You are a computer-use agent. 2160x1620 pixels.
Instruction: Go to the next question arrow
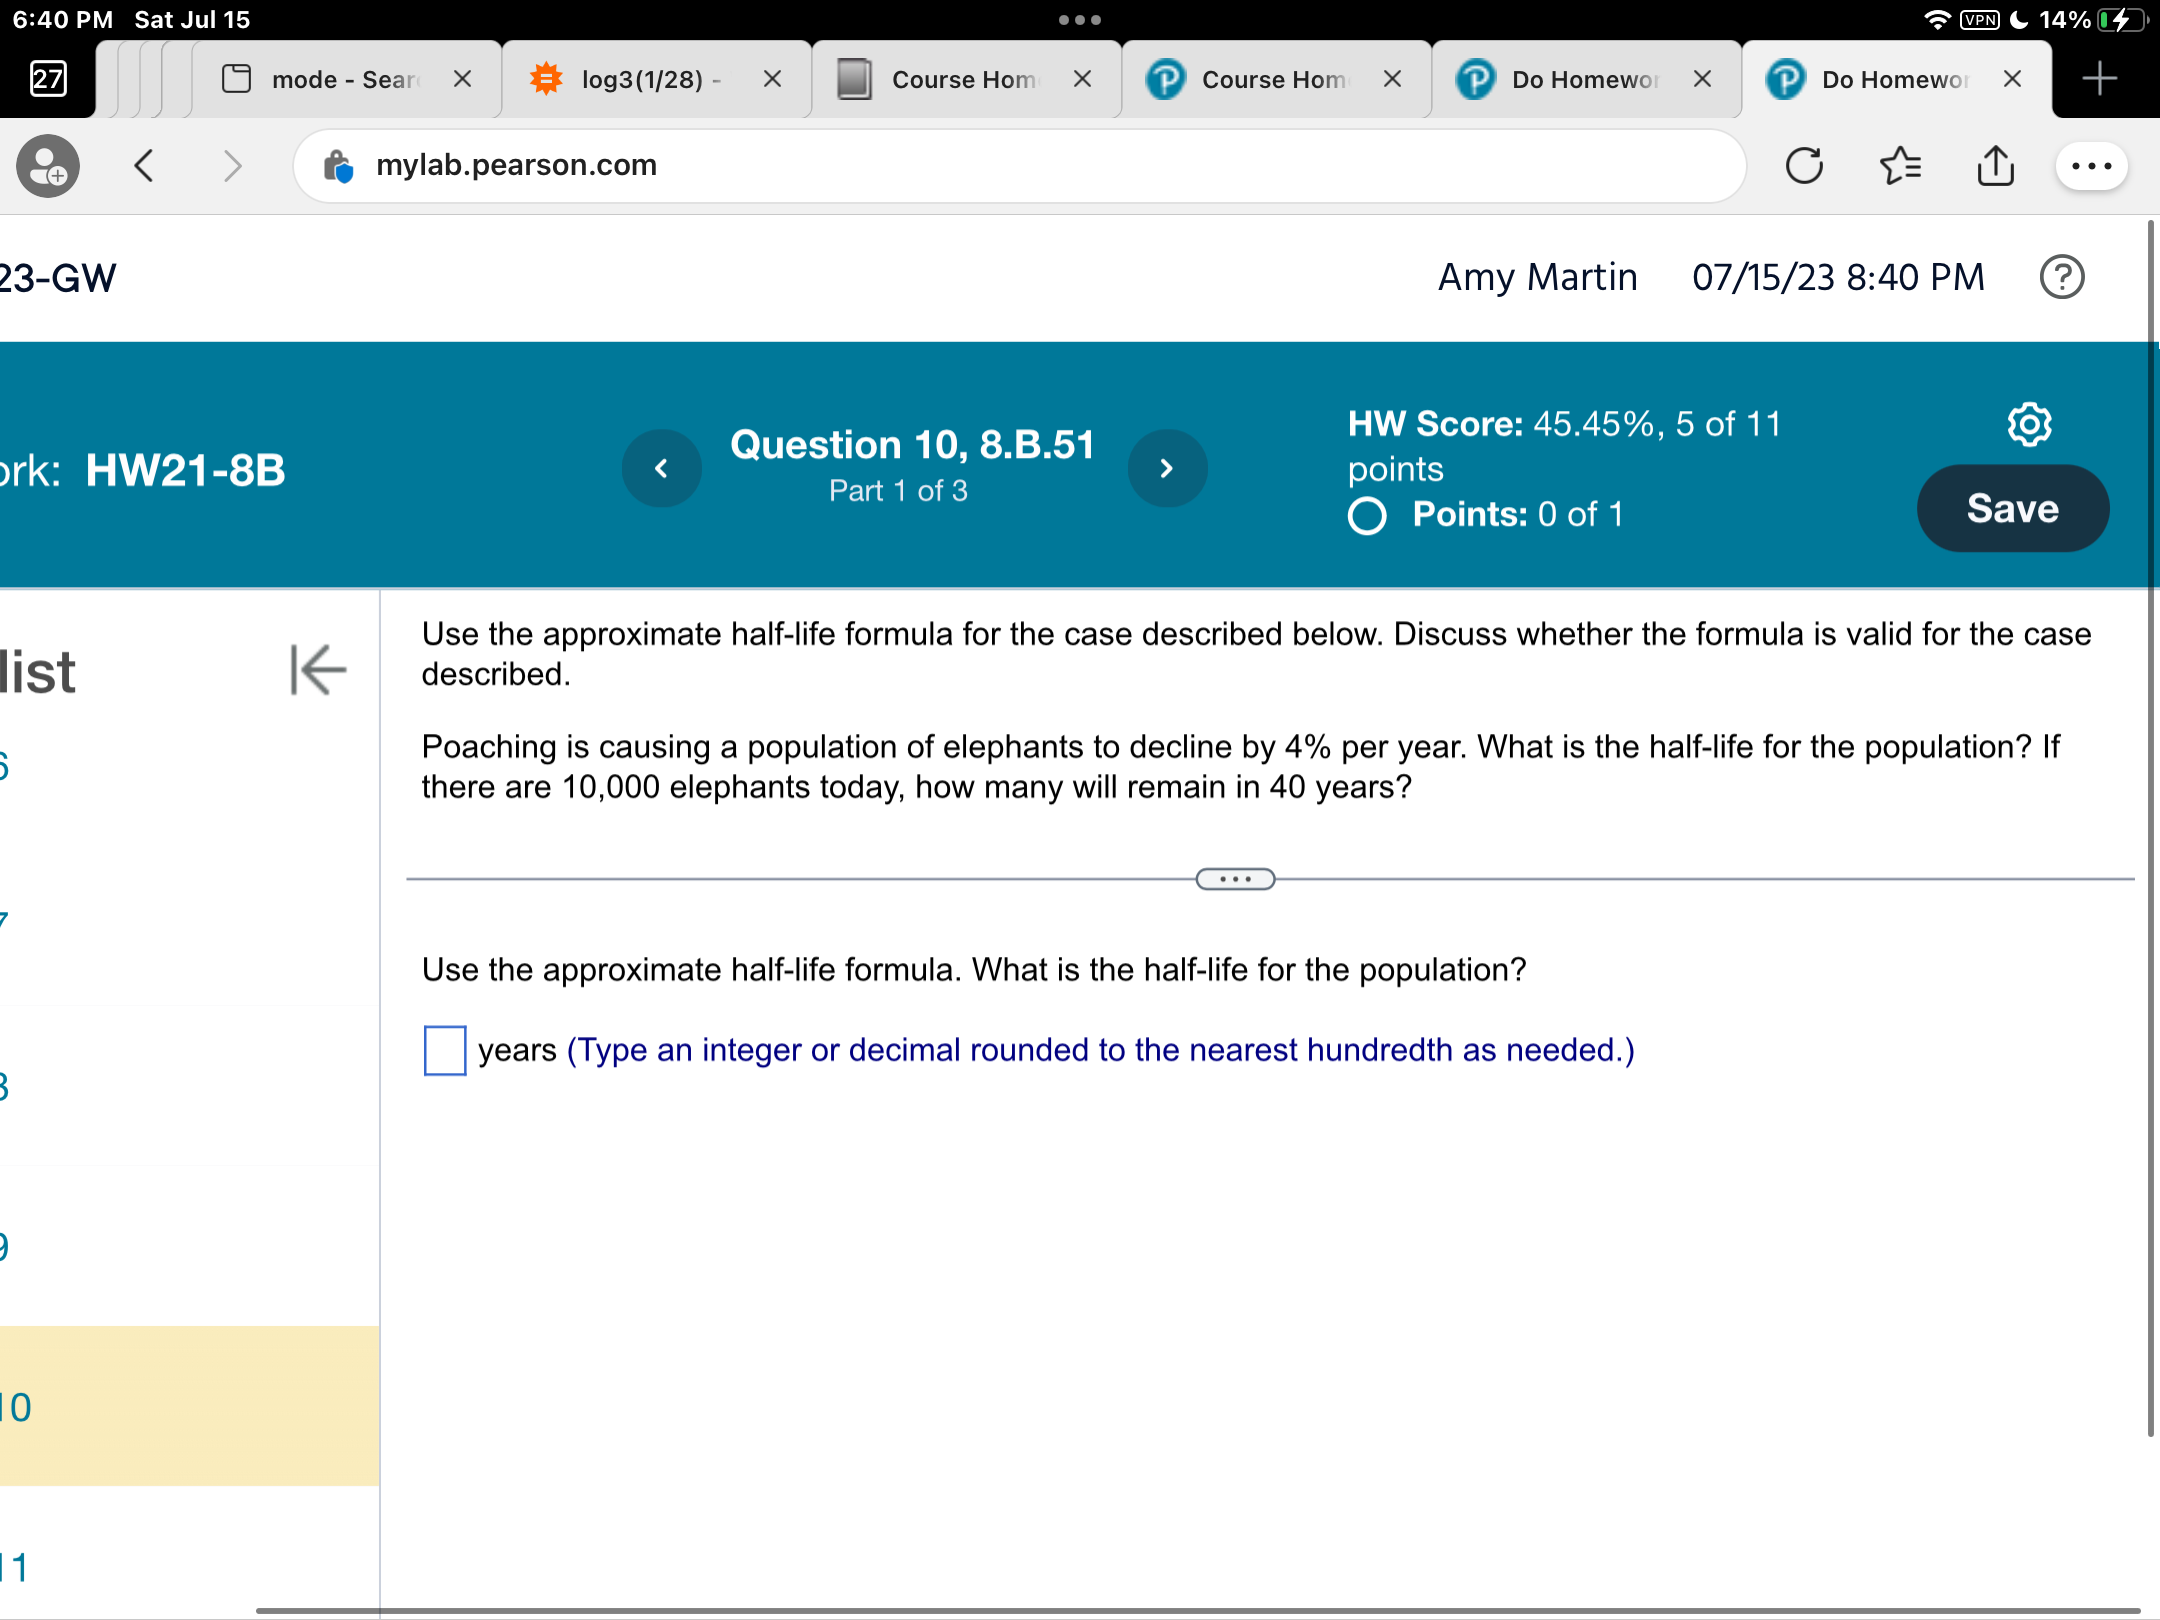1166,468
